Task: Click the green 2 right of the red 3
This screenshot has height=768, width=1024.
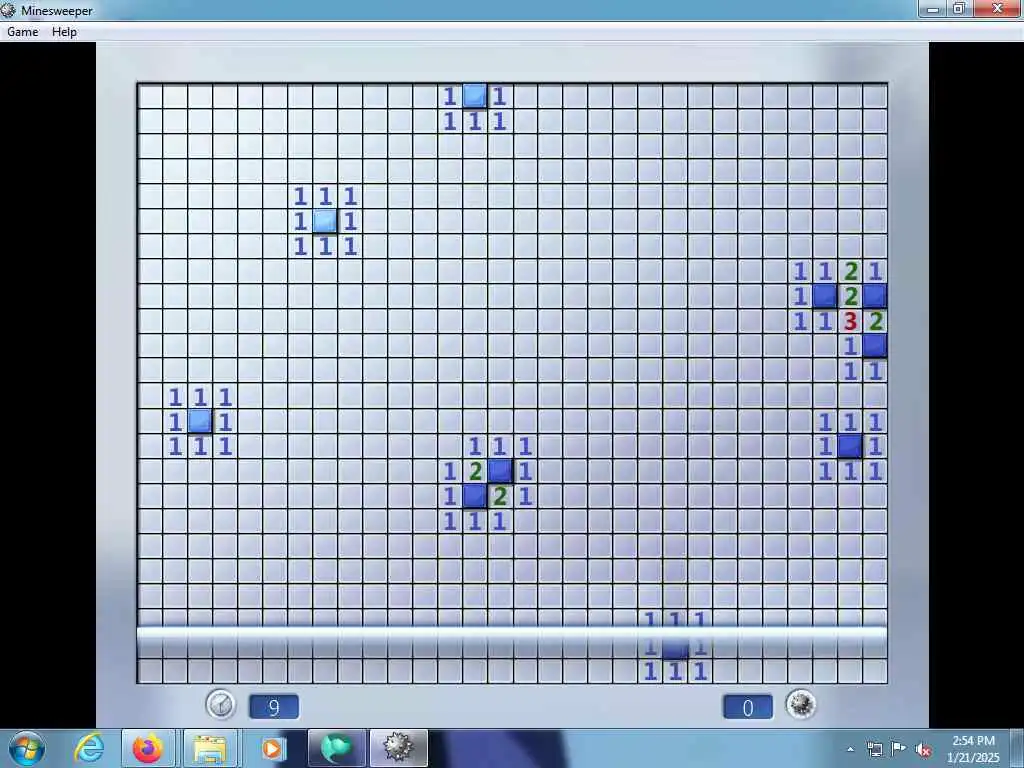Action: [x=875, y=321]
